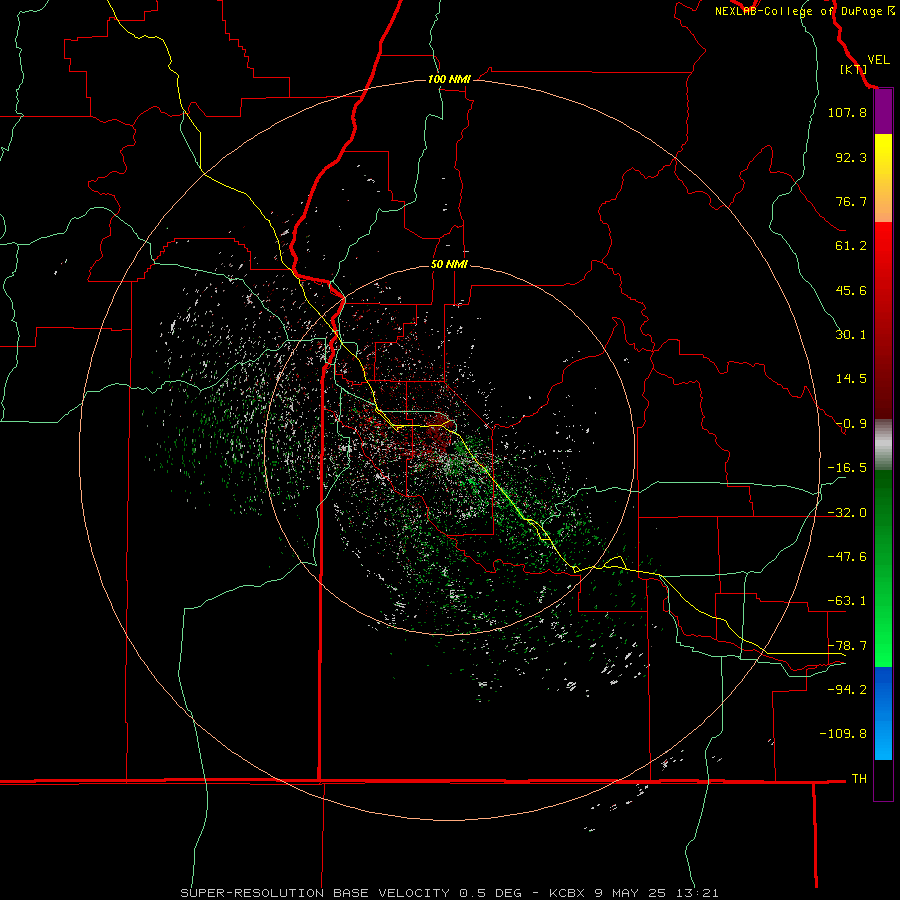Click the 92.3 velocity scale value
Viewport: 900px width, 900px height.
(x=851, y=157)
